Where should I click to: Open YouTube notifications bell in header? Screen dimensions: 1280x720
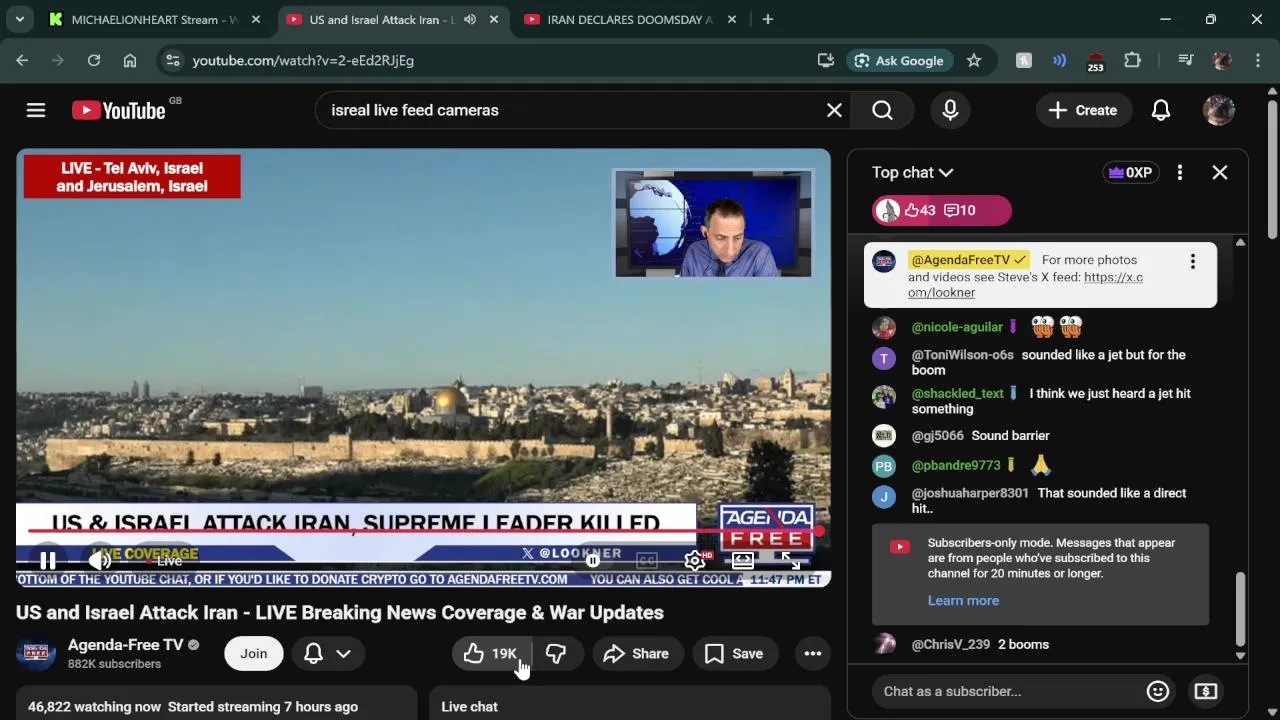pos(1161,110)
